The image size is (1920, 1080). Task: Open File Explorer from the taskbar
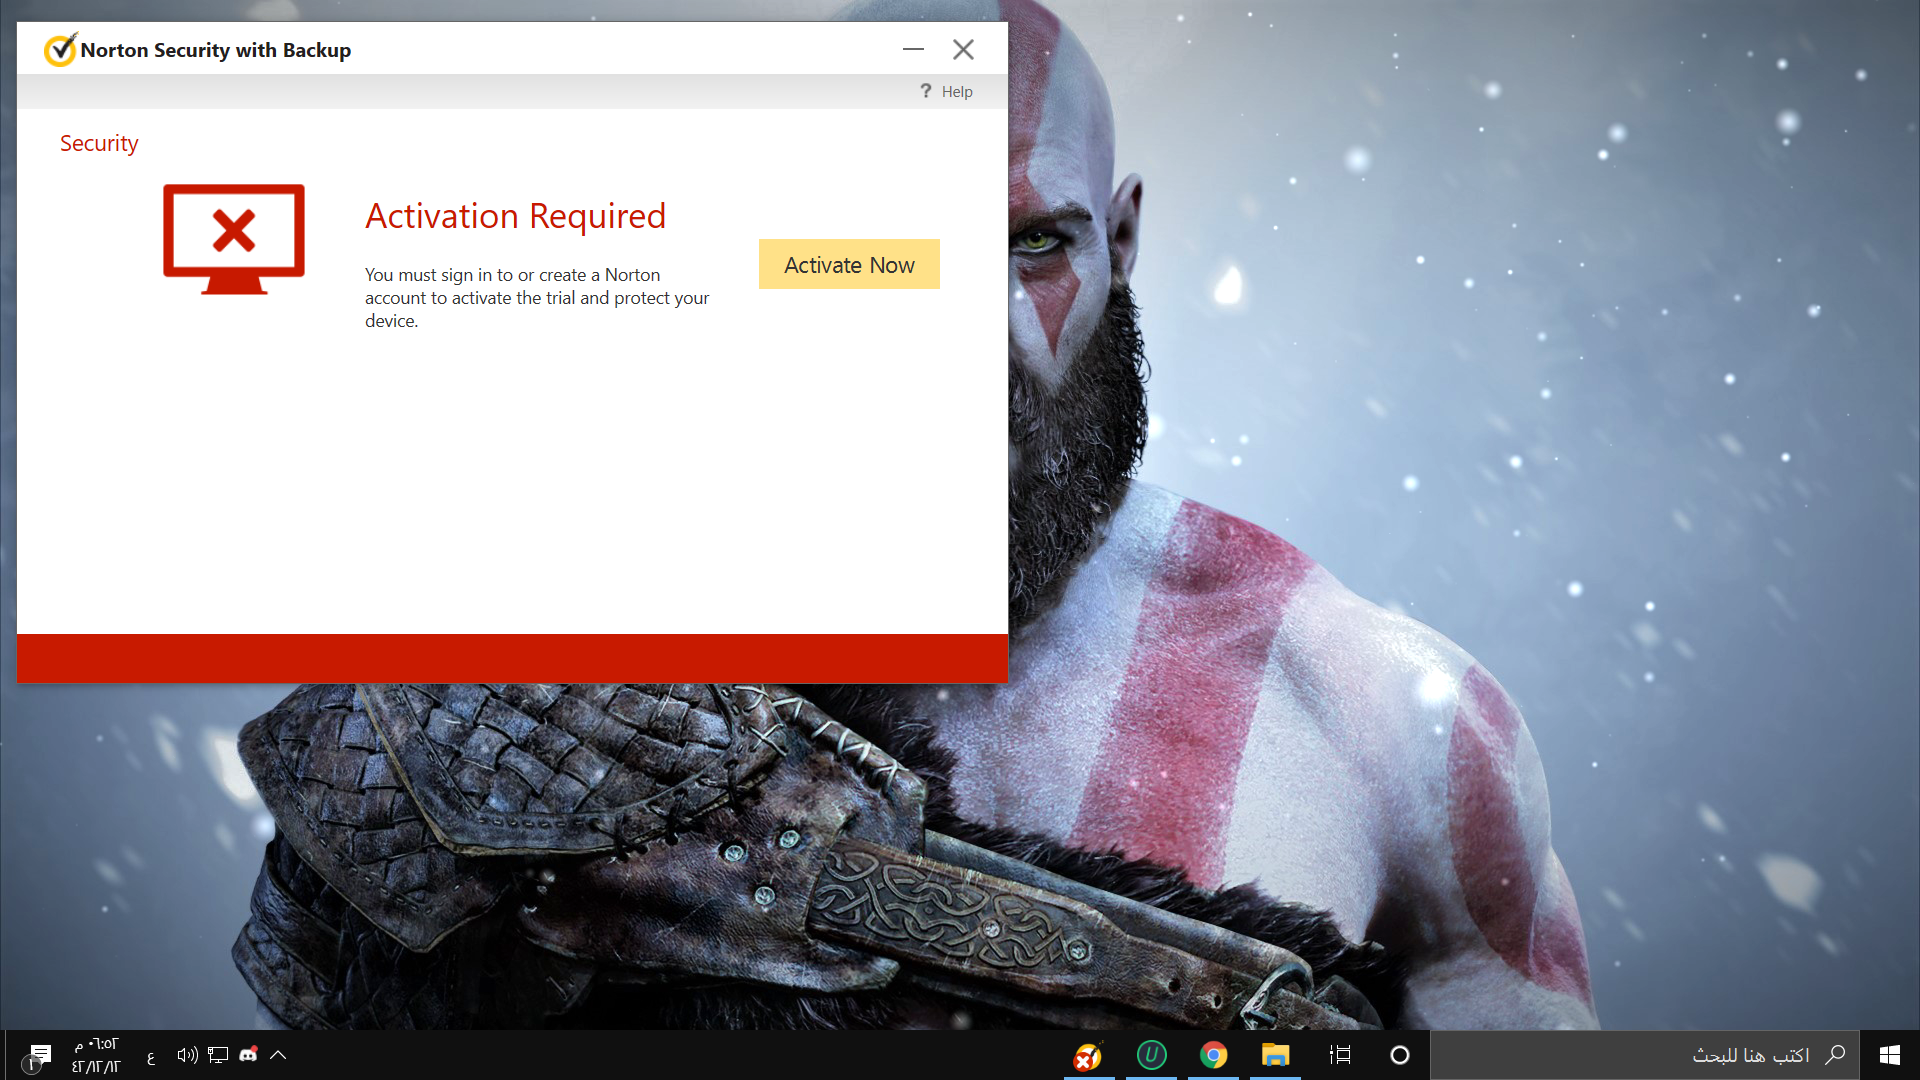tap(1275, 1055)
